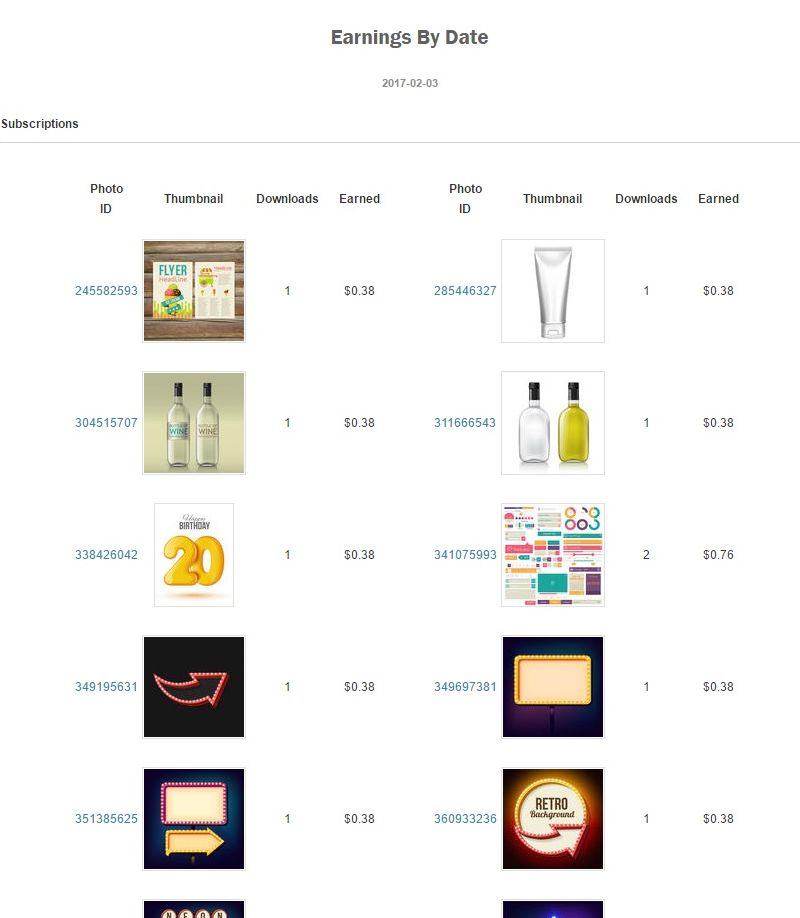Open photo ID 304515707 link
Image resolution: width=800 pixels, height=918 pixels.
click(106, 423)
